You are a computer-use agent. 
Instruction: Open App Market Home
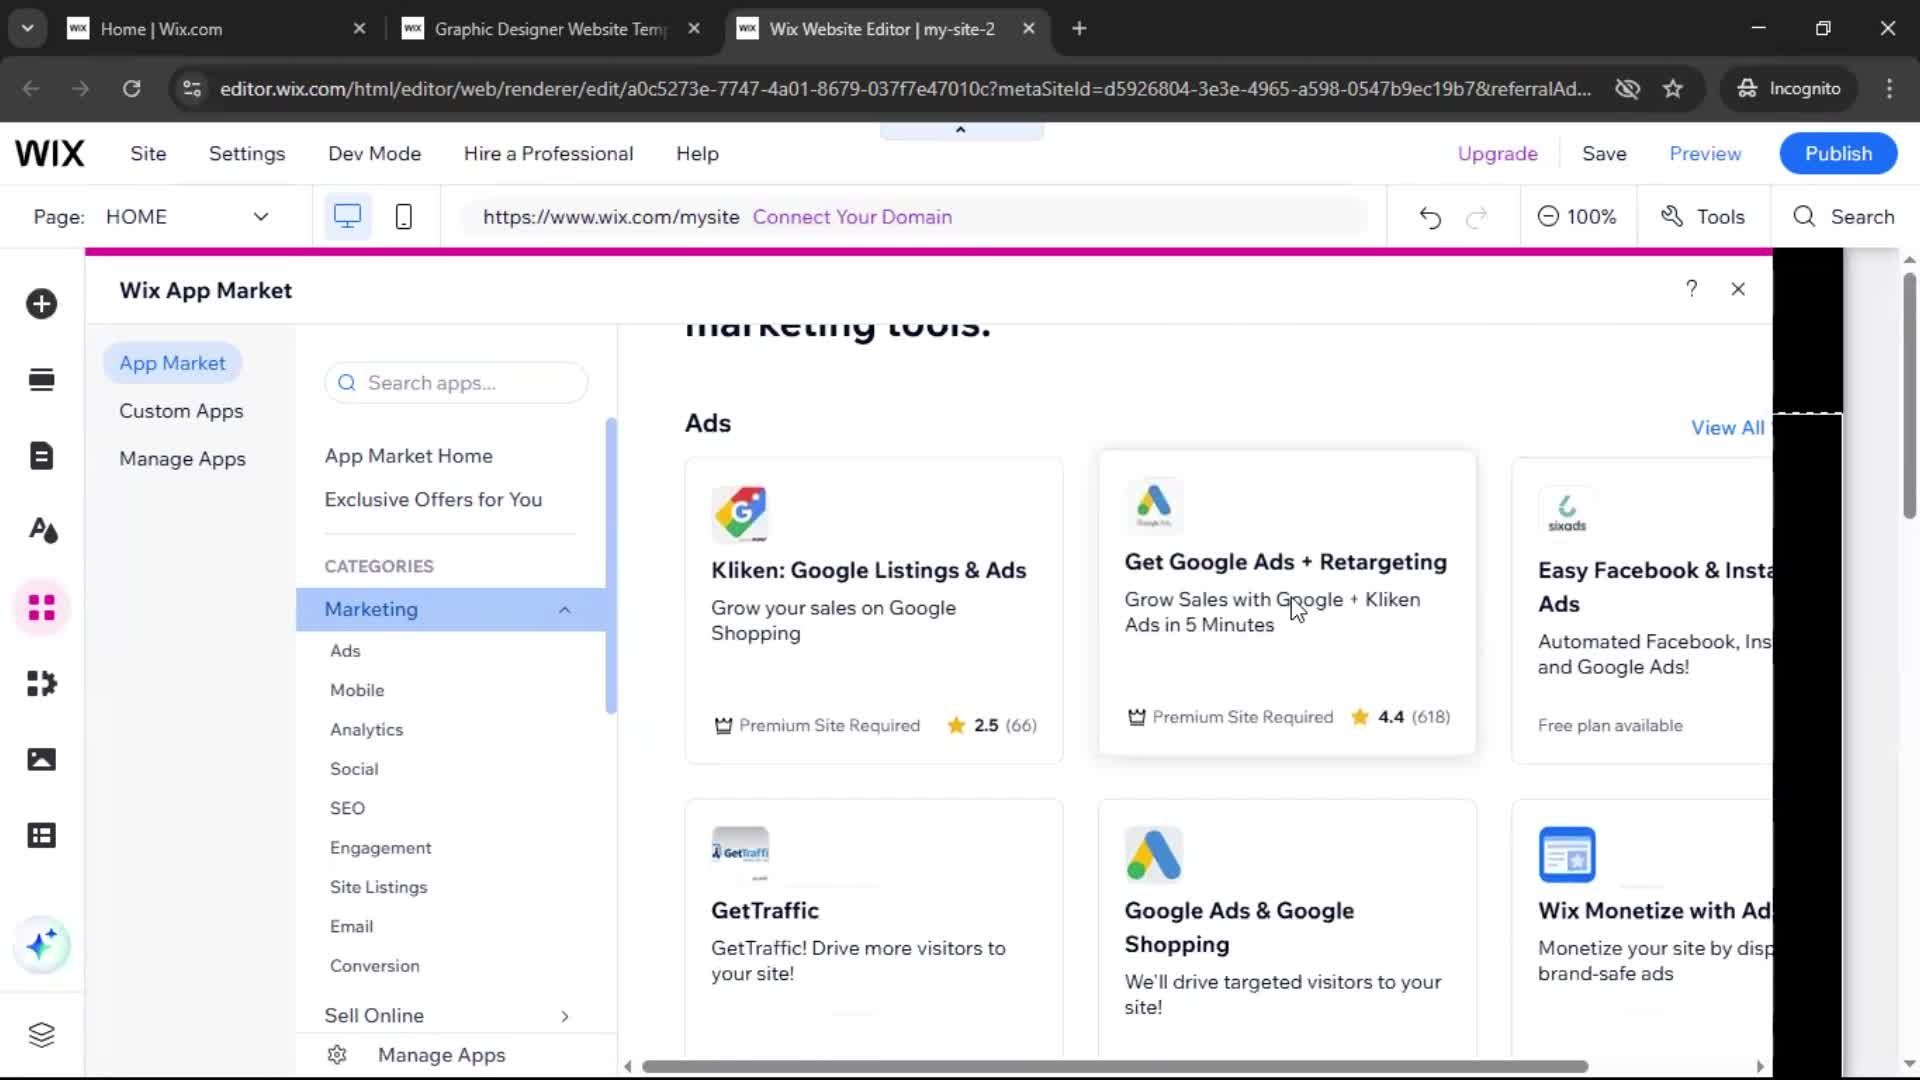[408, 456]
